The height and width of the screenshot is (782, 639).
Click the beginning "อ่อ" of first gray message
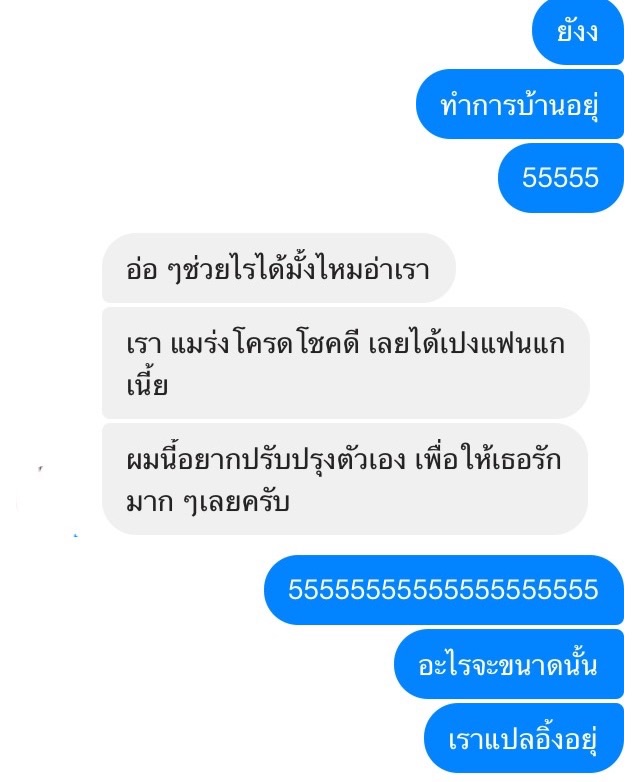click(x=142, y=269)
